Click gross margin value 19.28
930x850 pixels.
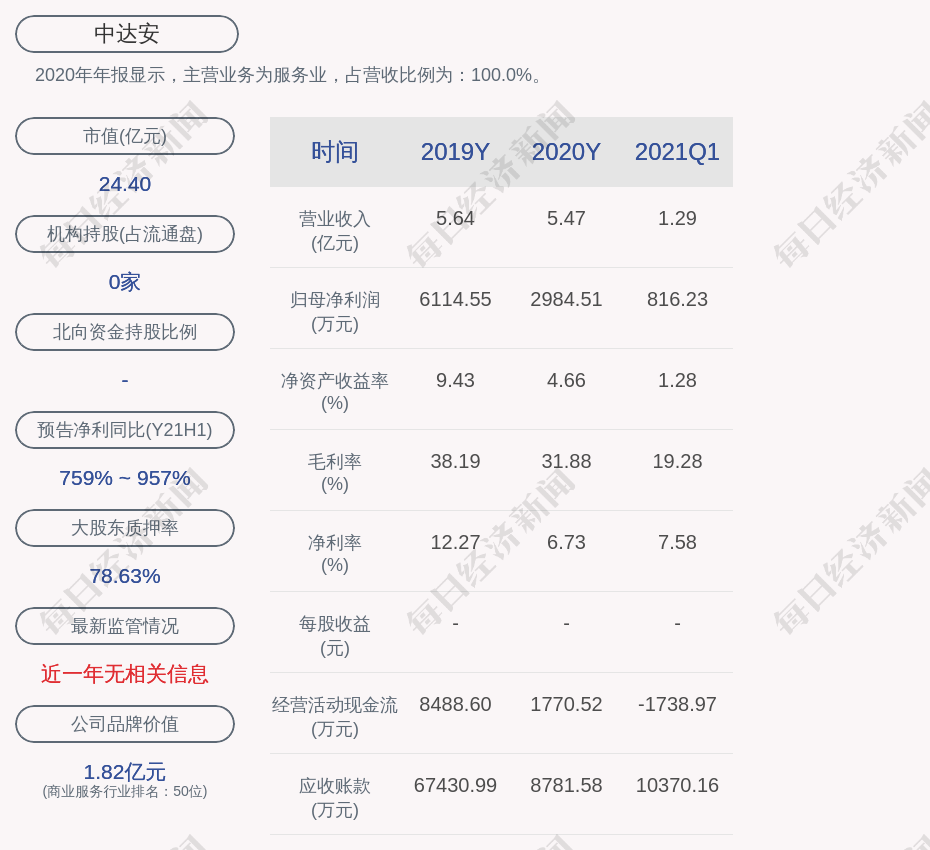click(677, 461)
